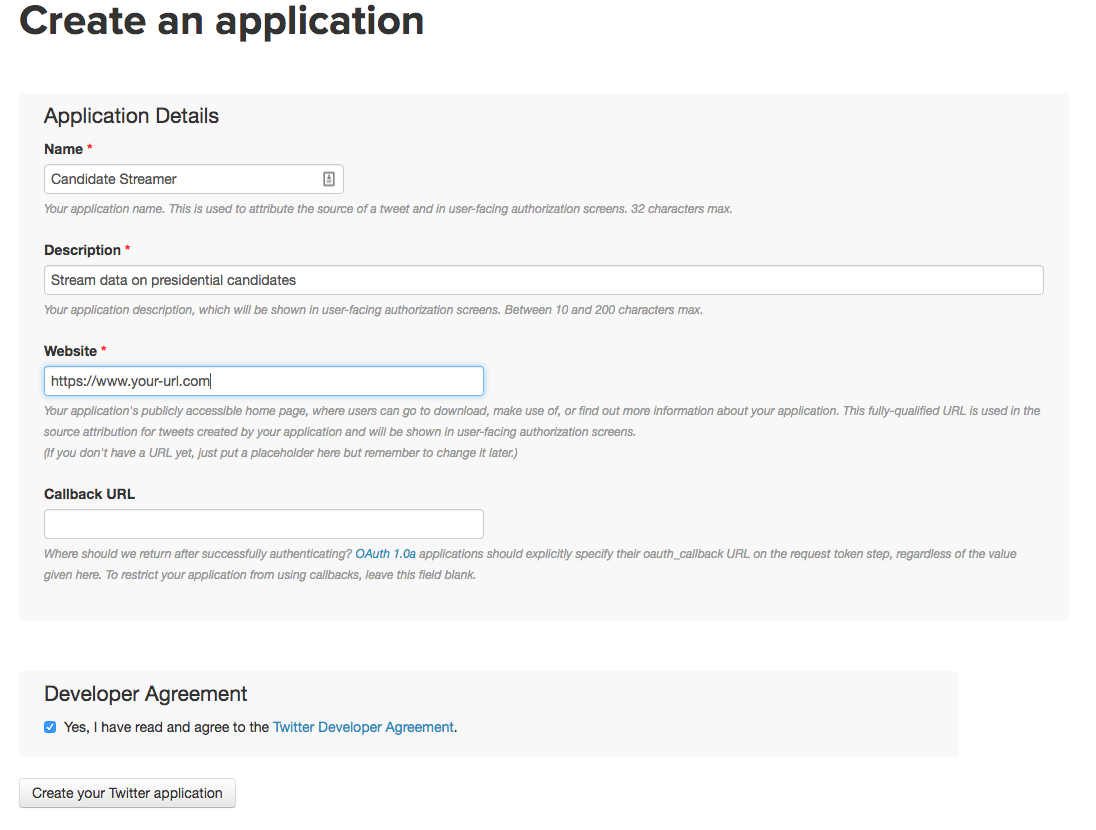The height and width of the screenshot is (830, 1096).
Task: Click the Developer Agreement section heading
Action: (146, 694)
